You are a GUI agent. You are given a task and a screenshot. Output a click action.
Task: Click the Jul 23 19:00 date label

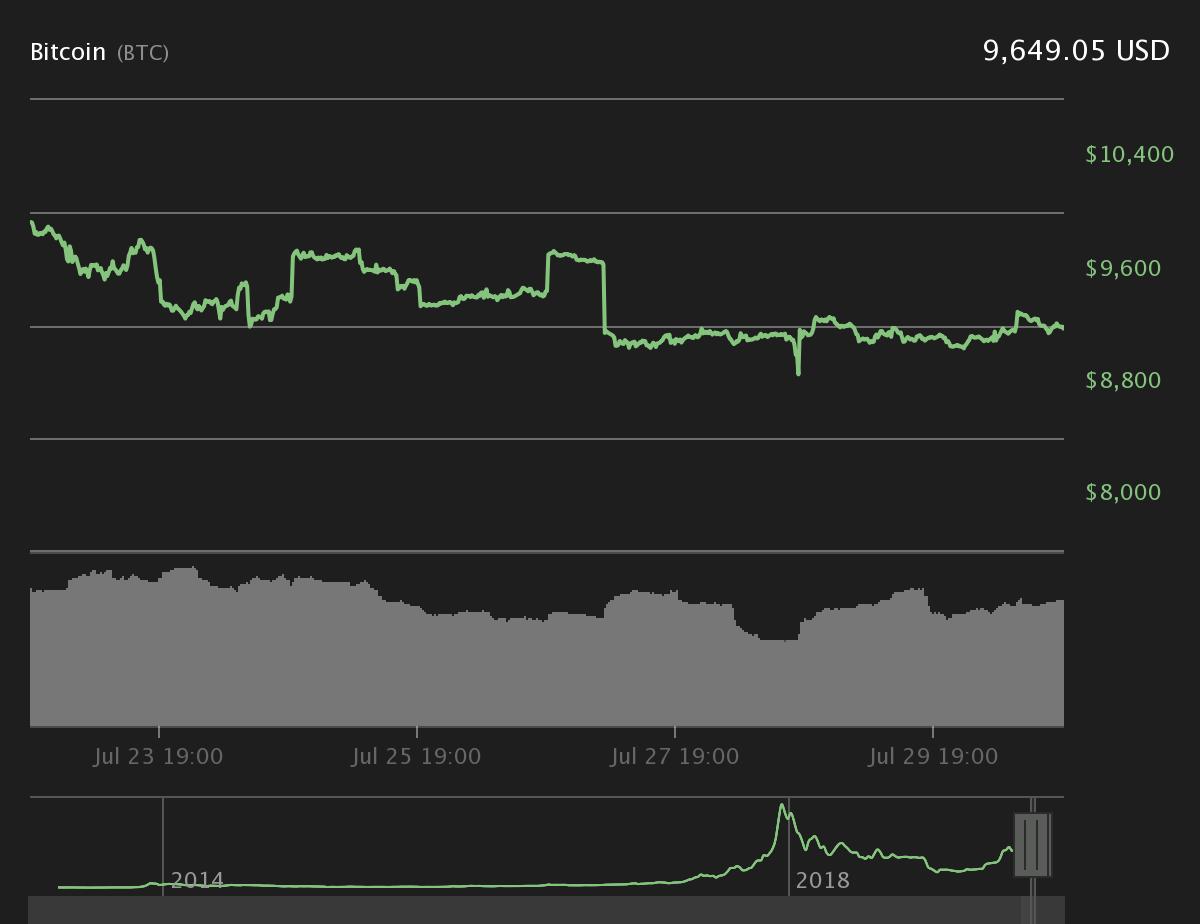[x=159, y=756]
